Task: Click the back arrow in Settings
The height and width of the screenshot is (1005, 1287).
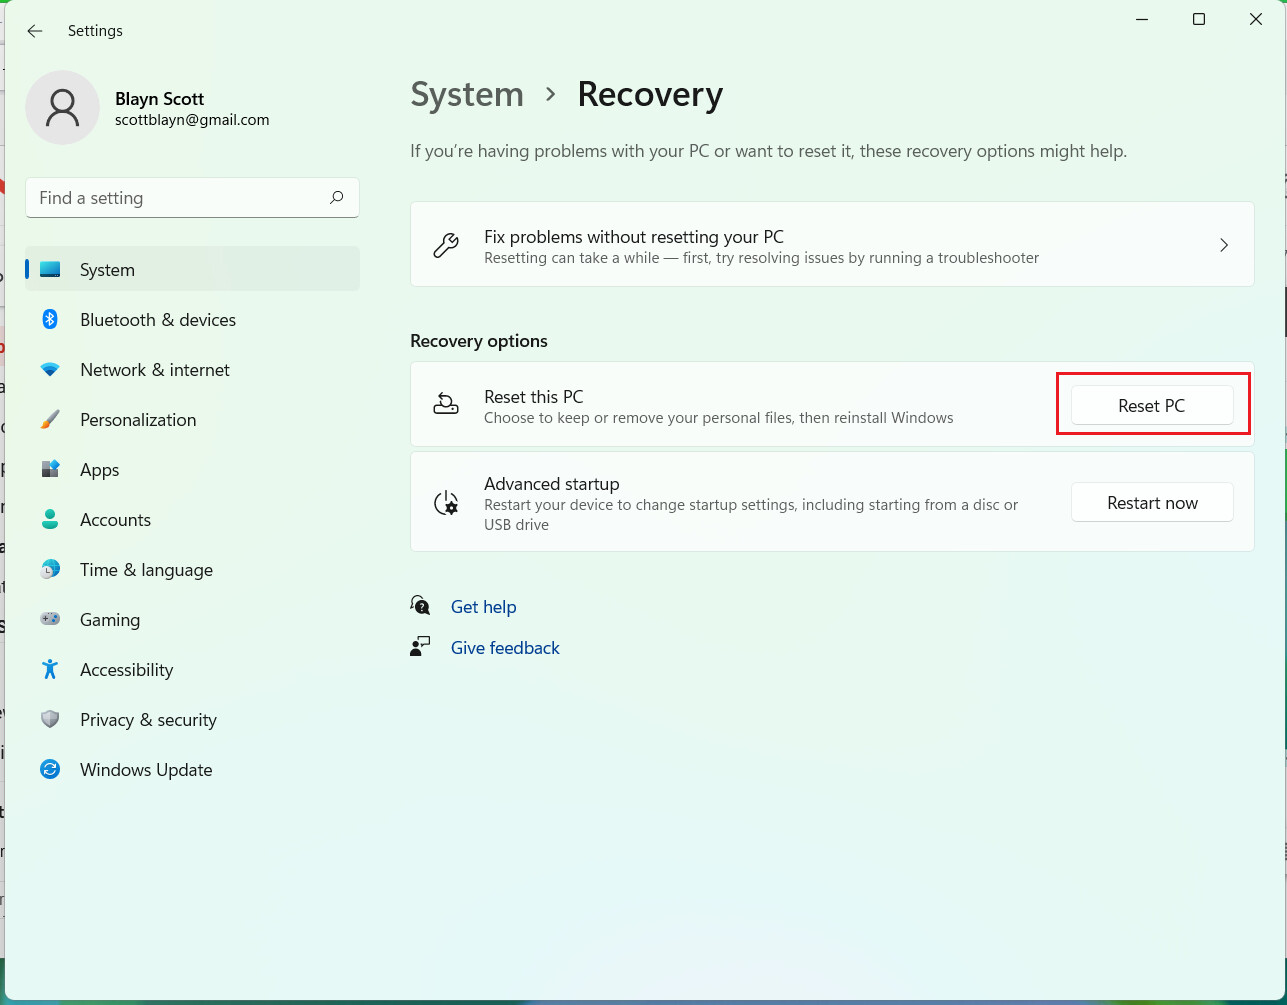Action: pyautogui.click(x=35, y=31)
